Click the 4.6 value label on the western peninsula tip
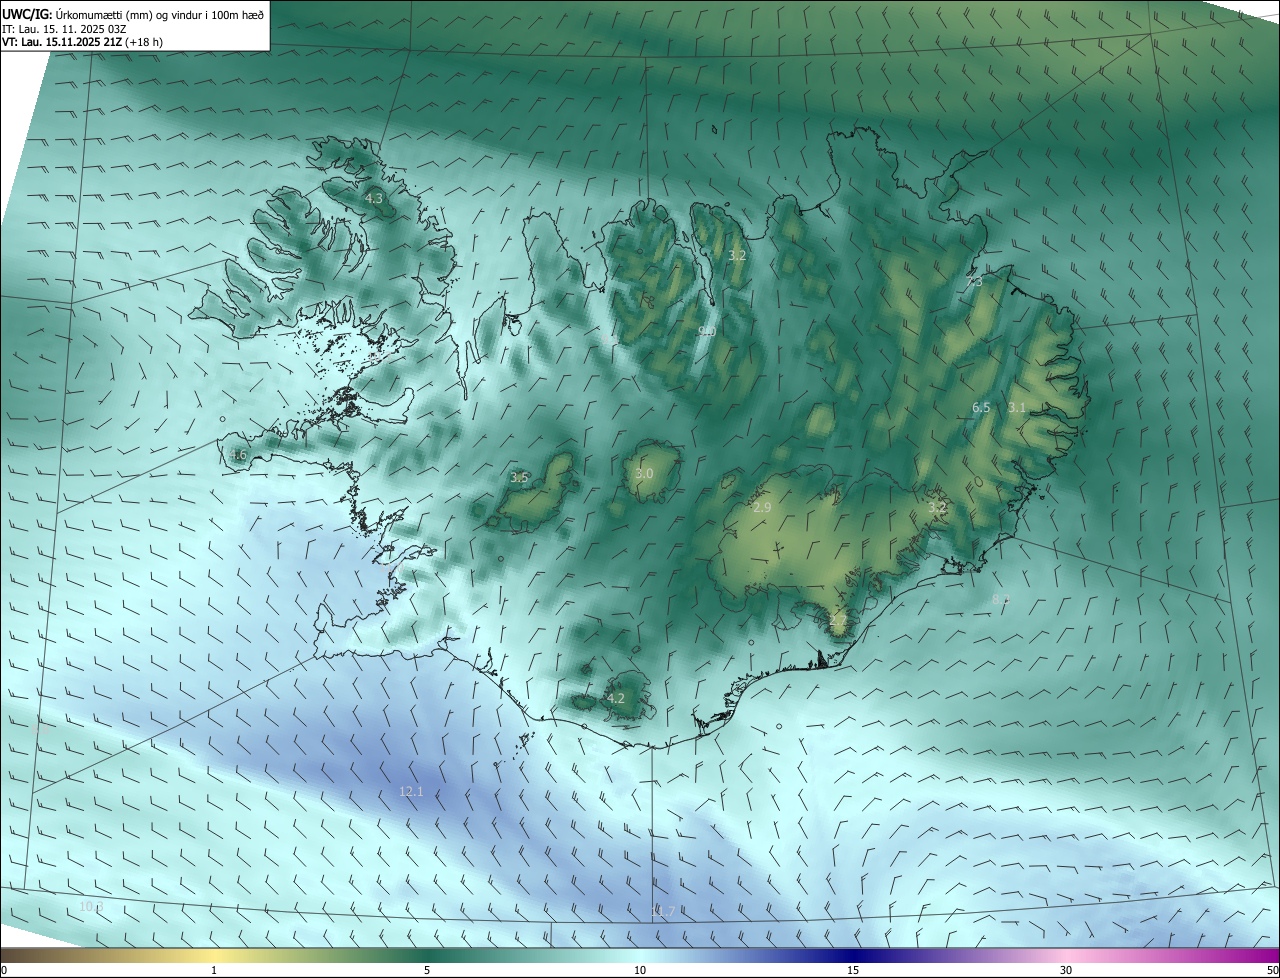This screenshot has width=1280, height=978. click(x=237, y=455)
